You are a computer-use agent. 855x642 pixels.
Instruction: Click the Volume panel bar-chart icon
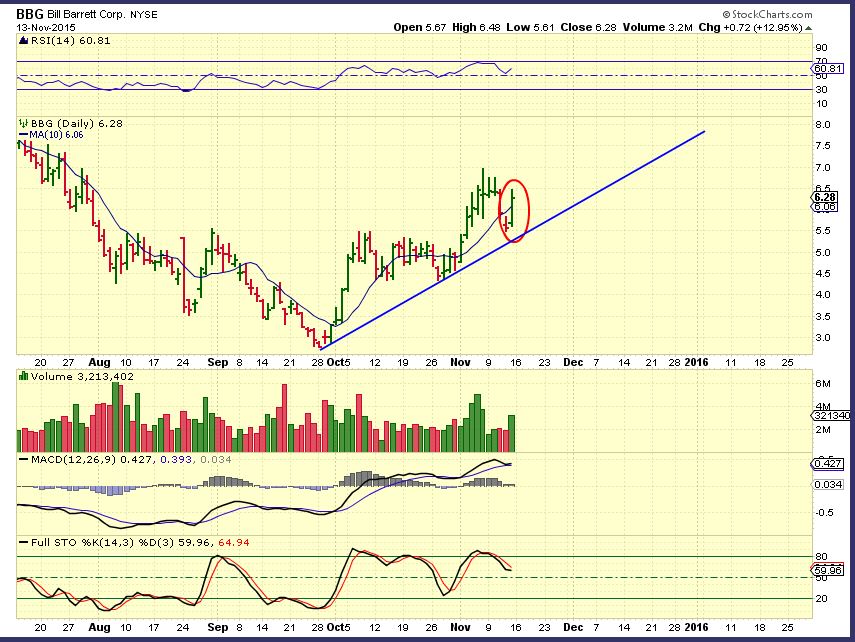click(x=23, y=376)
